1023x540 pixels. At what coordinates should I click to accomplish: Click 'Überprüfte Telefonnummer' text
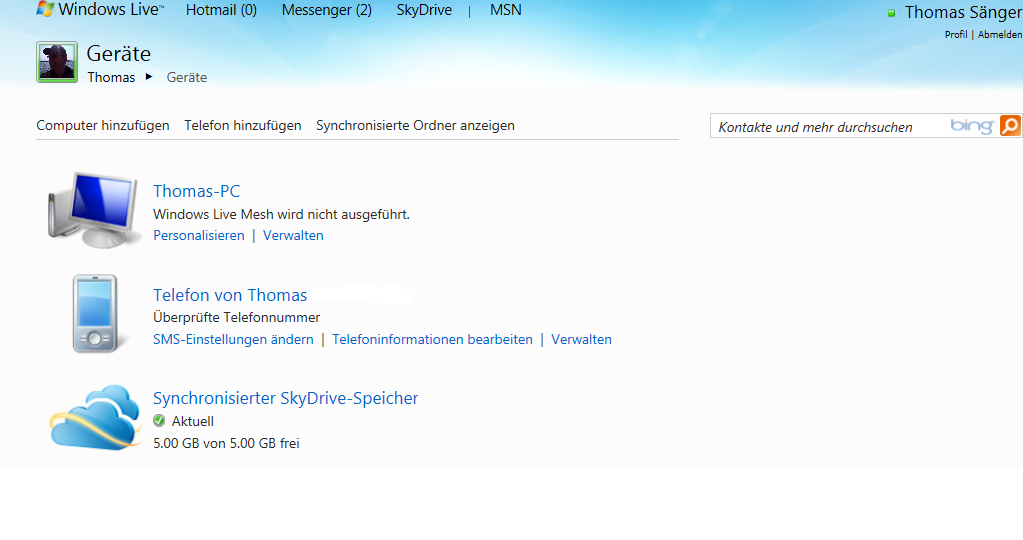tap(236, 318)
